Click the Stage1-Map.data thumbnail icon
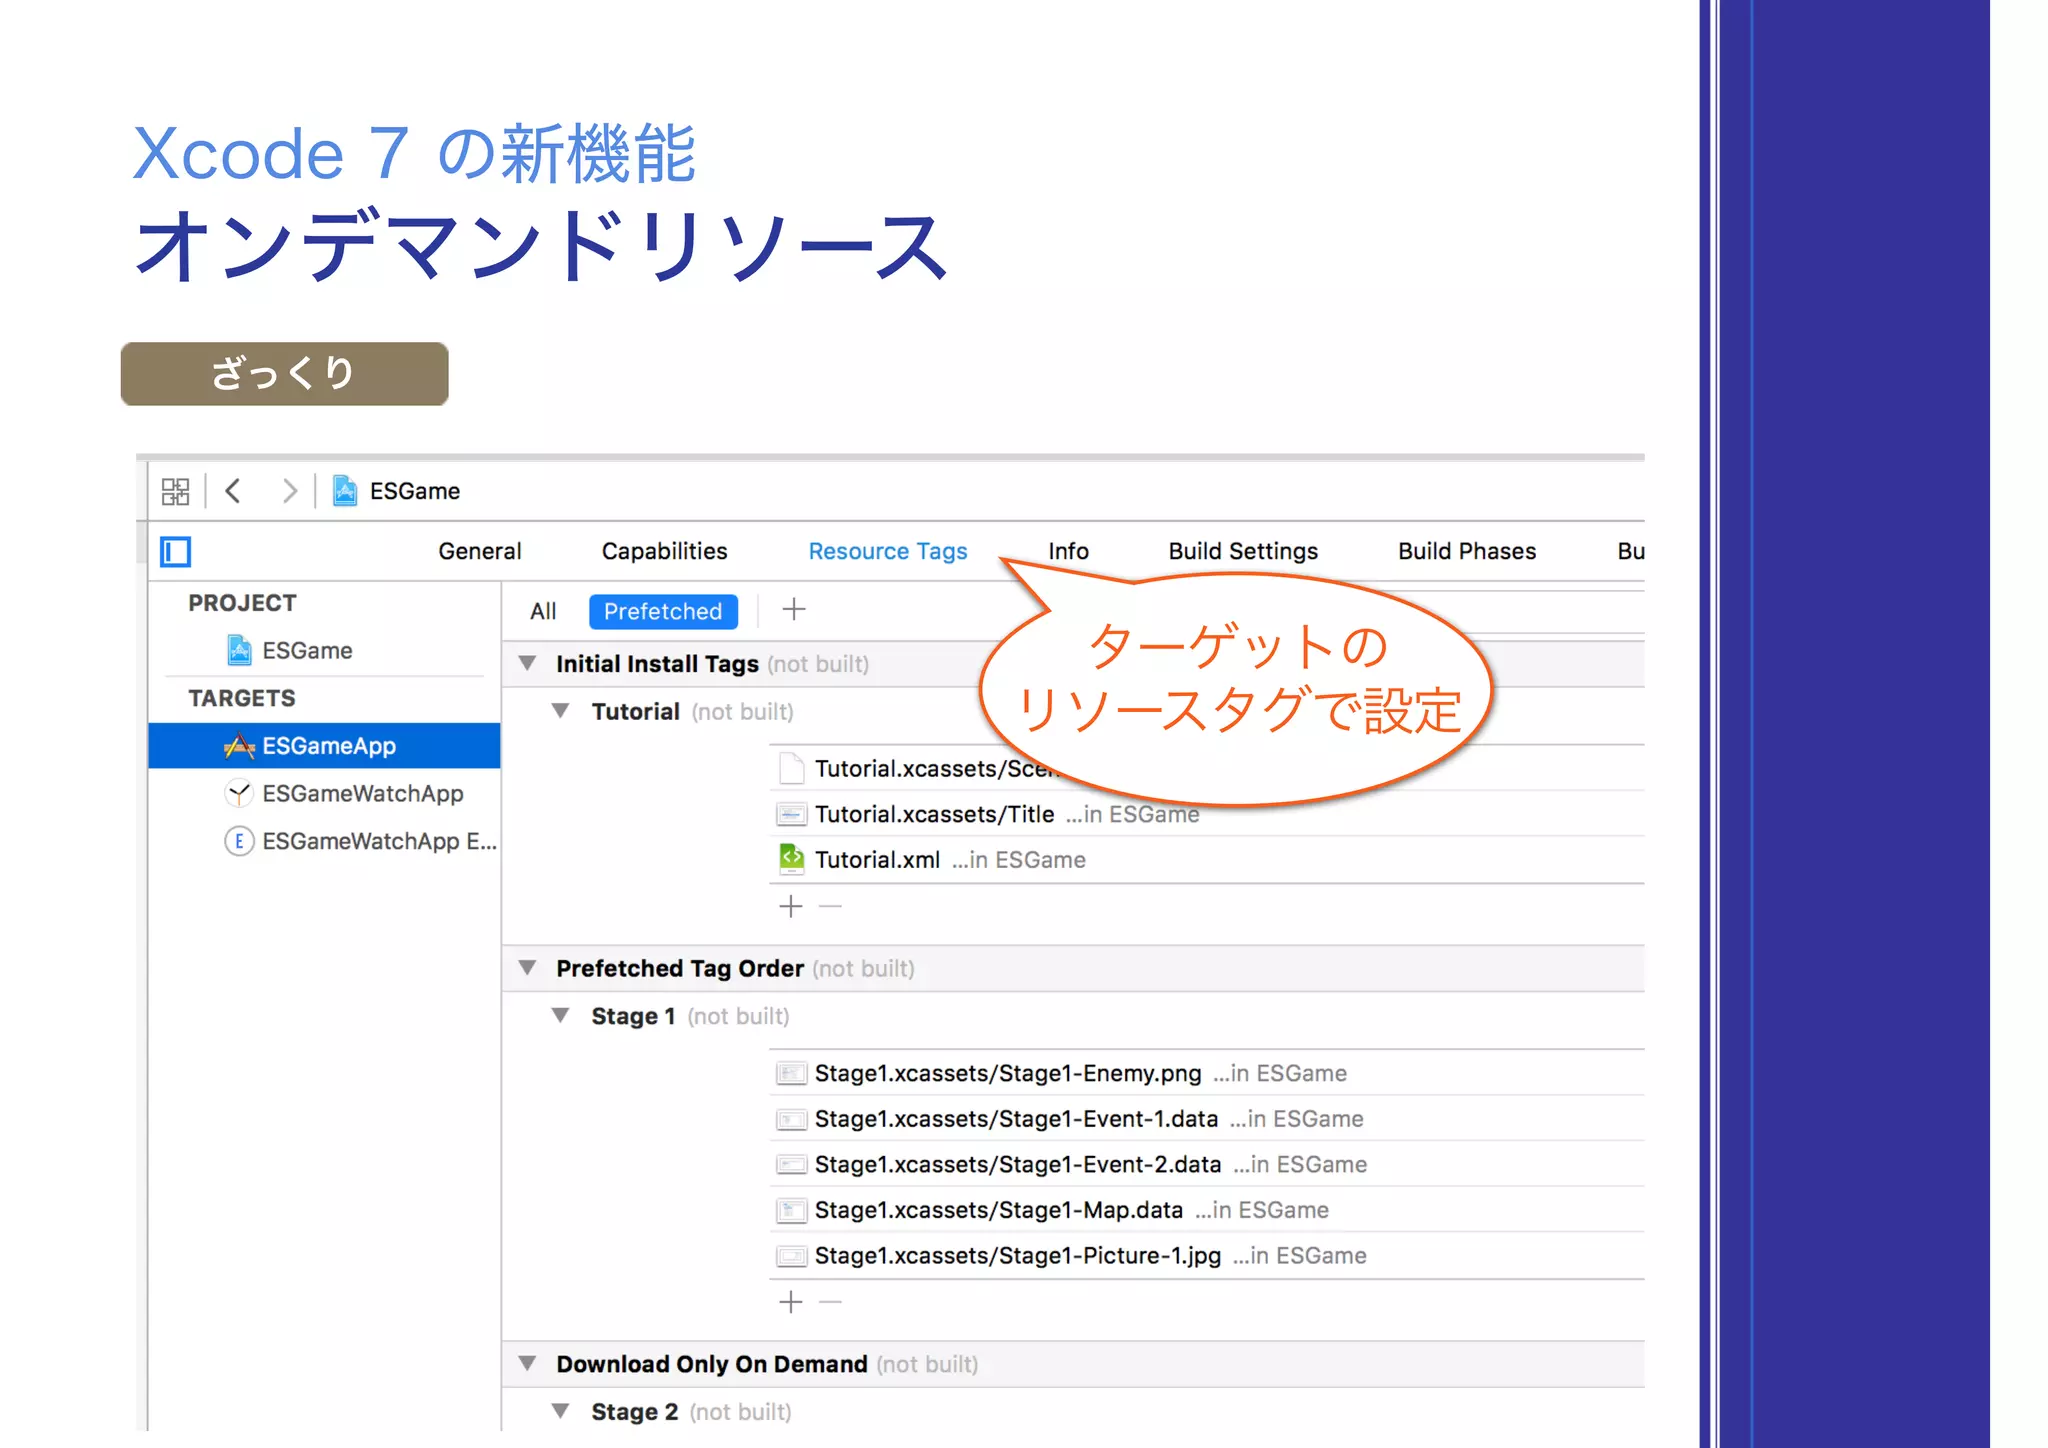2048x1448 pixels. tap(791, 1210)
